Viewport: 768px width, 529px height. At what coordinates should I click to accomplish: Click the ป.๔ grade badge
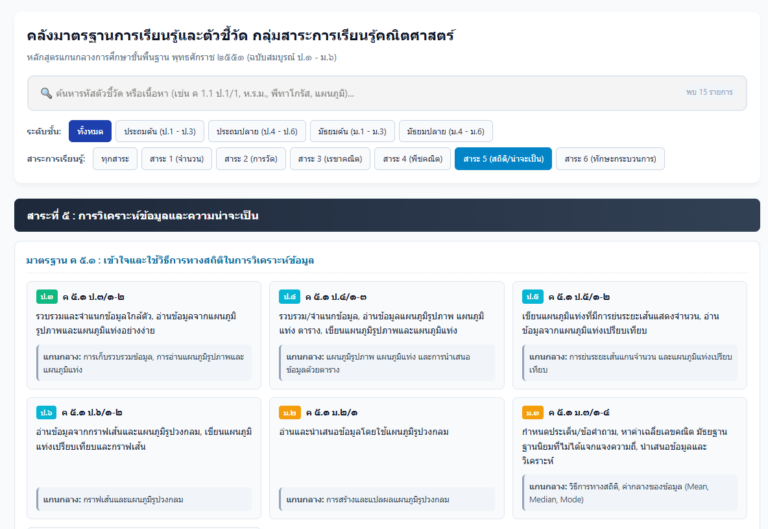[x=289, y=297]
